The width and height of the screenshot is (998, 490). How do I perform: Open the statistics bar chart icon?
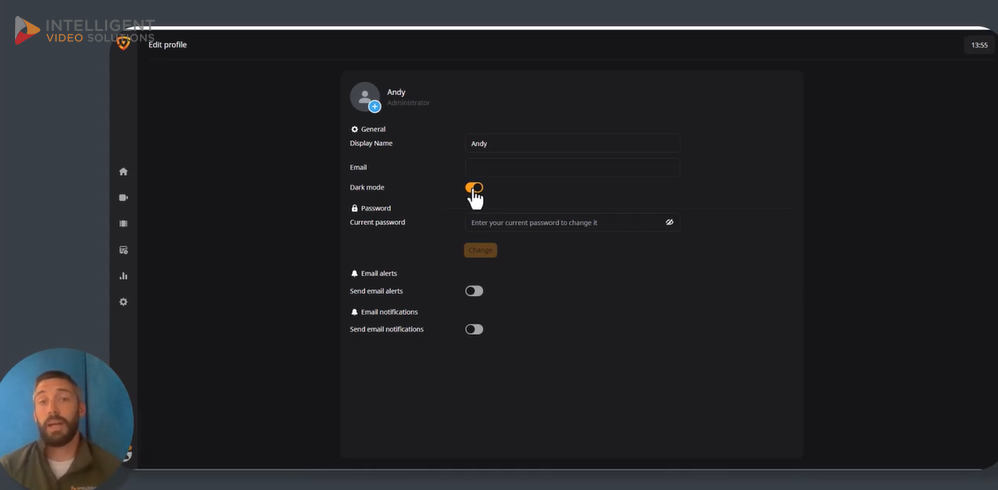pyautogui.click(x=123, y=276)
